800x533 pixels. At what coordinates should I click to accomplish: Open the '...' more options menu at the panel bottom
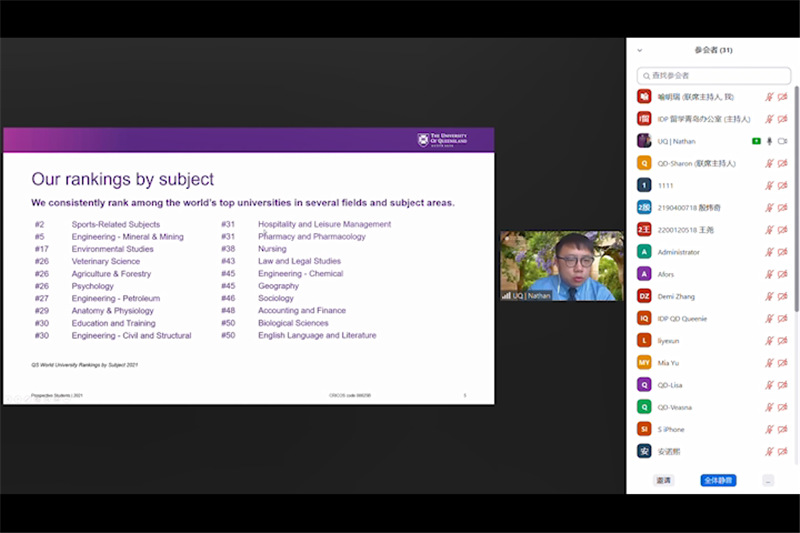pos(768,480)
